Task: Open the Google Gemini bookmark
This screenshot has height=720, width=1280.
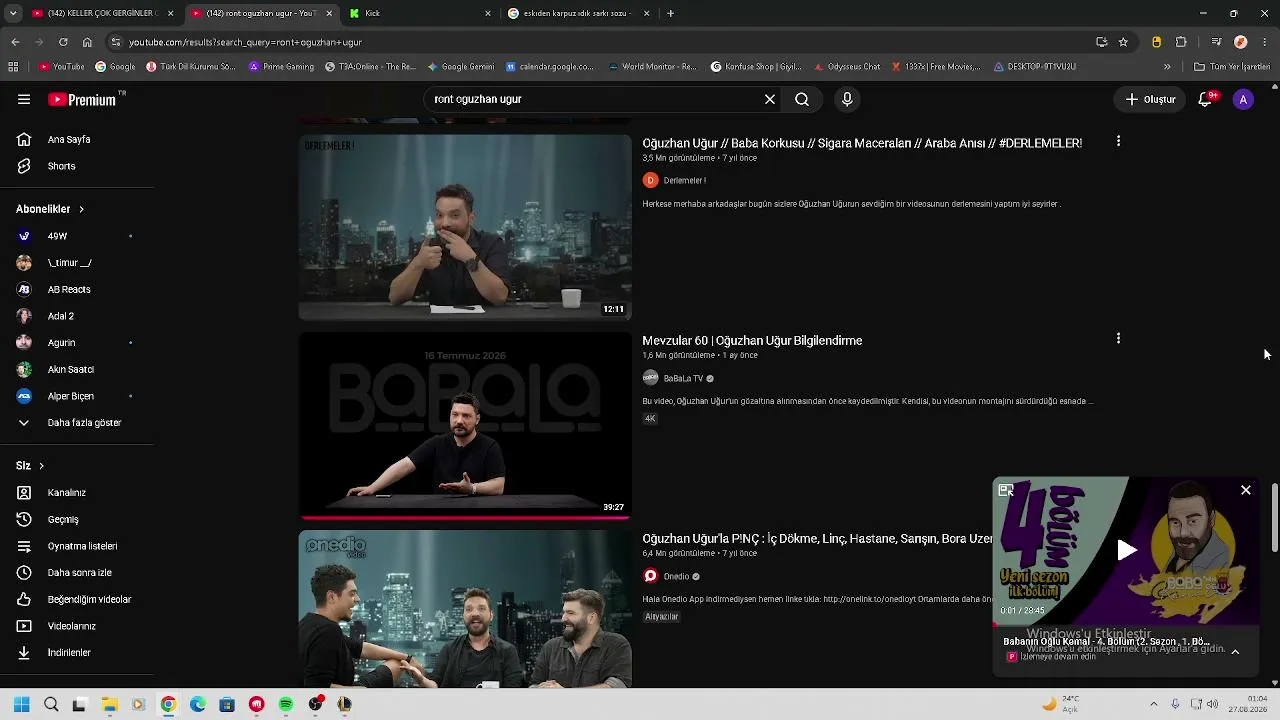Action: coord(460,67)
